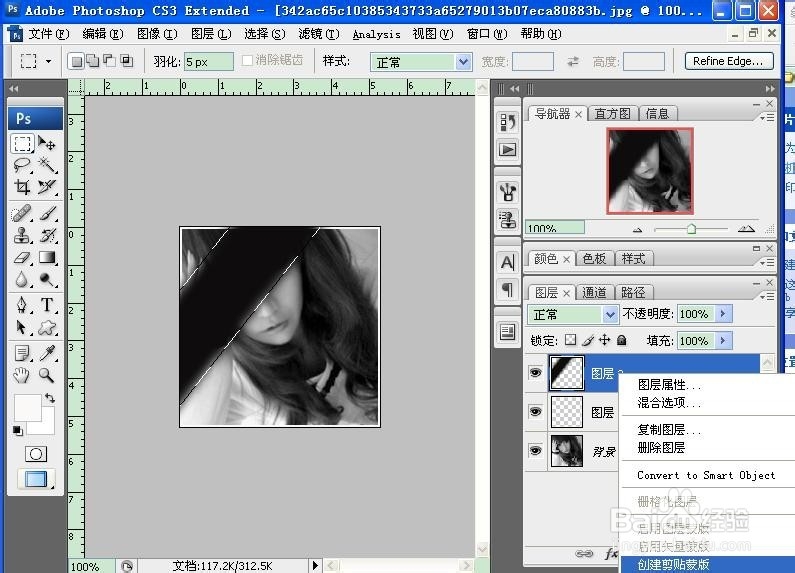Choose Convert to Smart Object

(x=706, y=475)
